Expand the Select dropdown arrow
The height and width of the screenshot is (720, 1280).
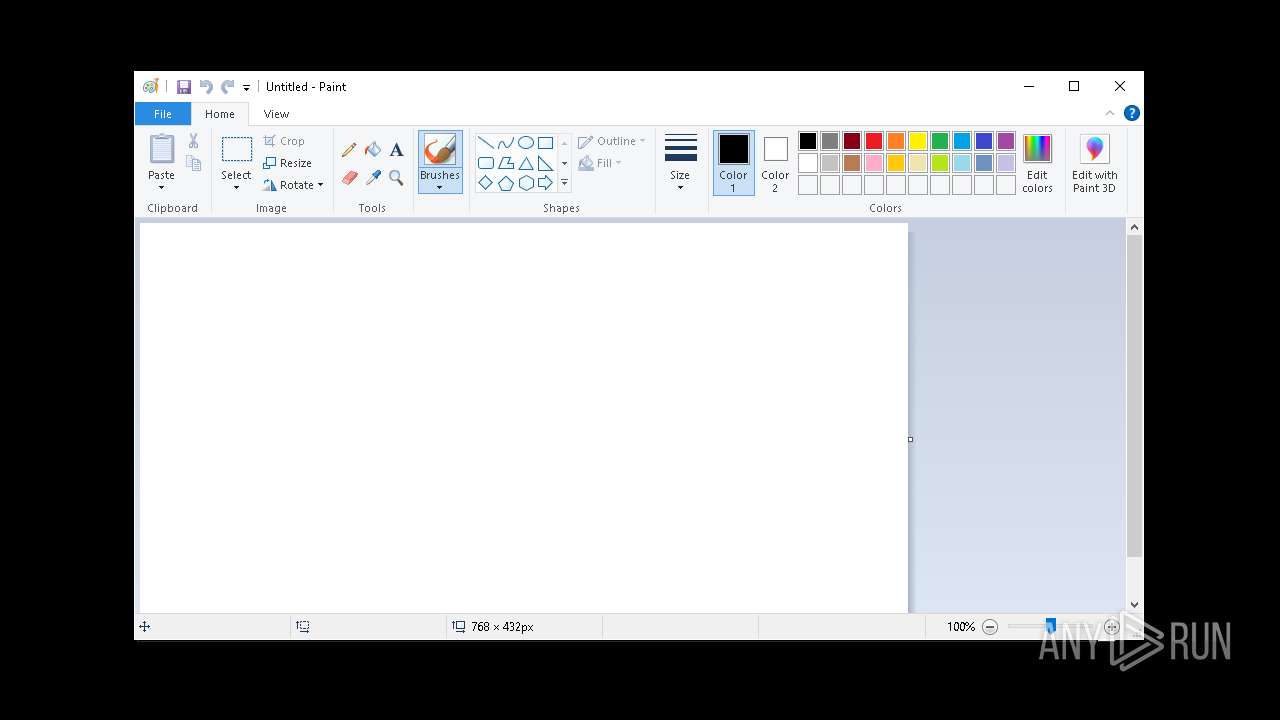tap(236, 188)
